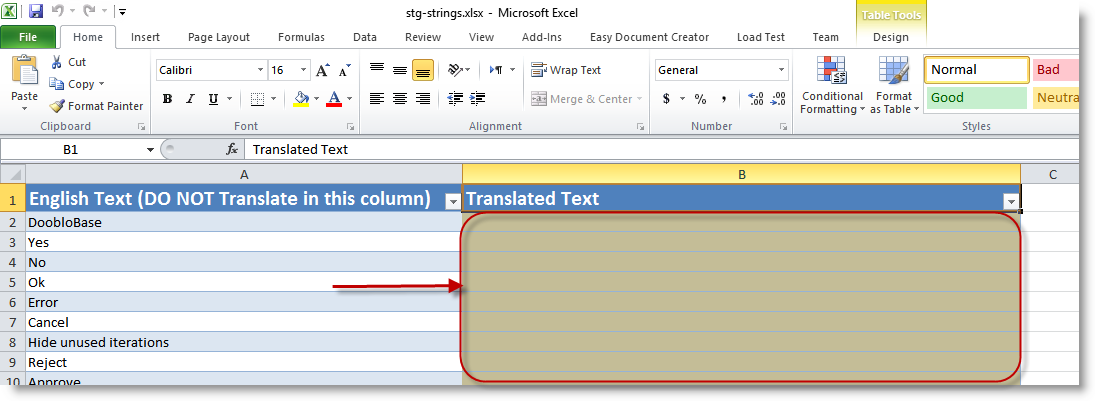
Task: Click the Save icon in quick access toolbar
Action: [36, 11]
